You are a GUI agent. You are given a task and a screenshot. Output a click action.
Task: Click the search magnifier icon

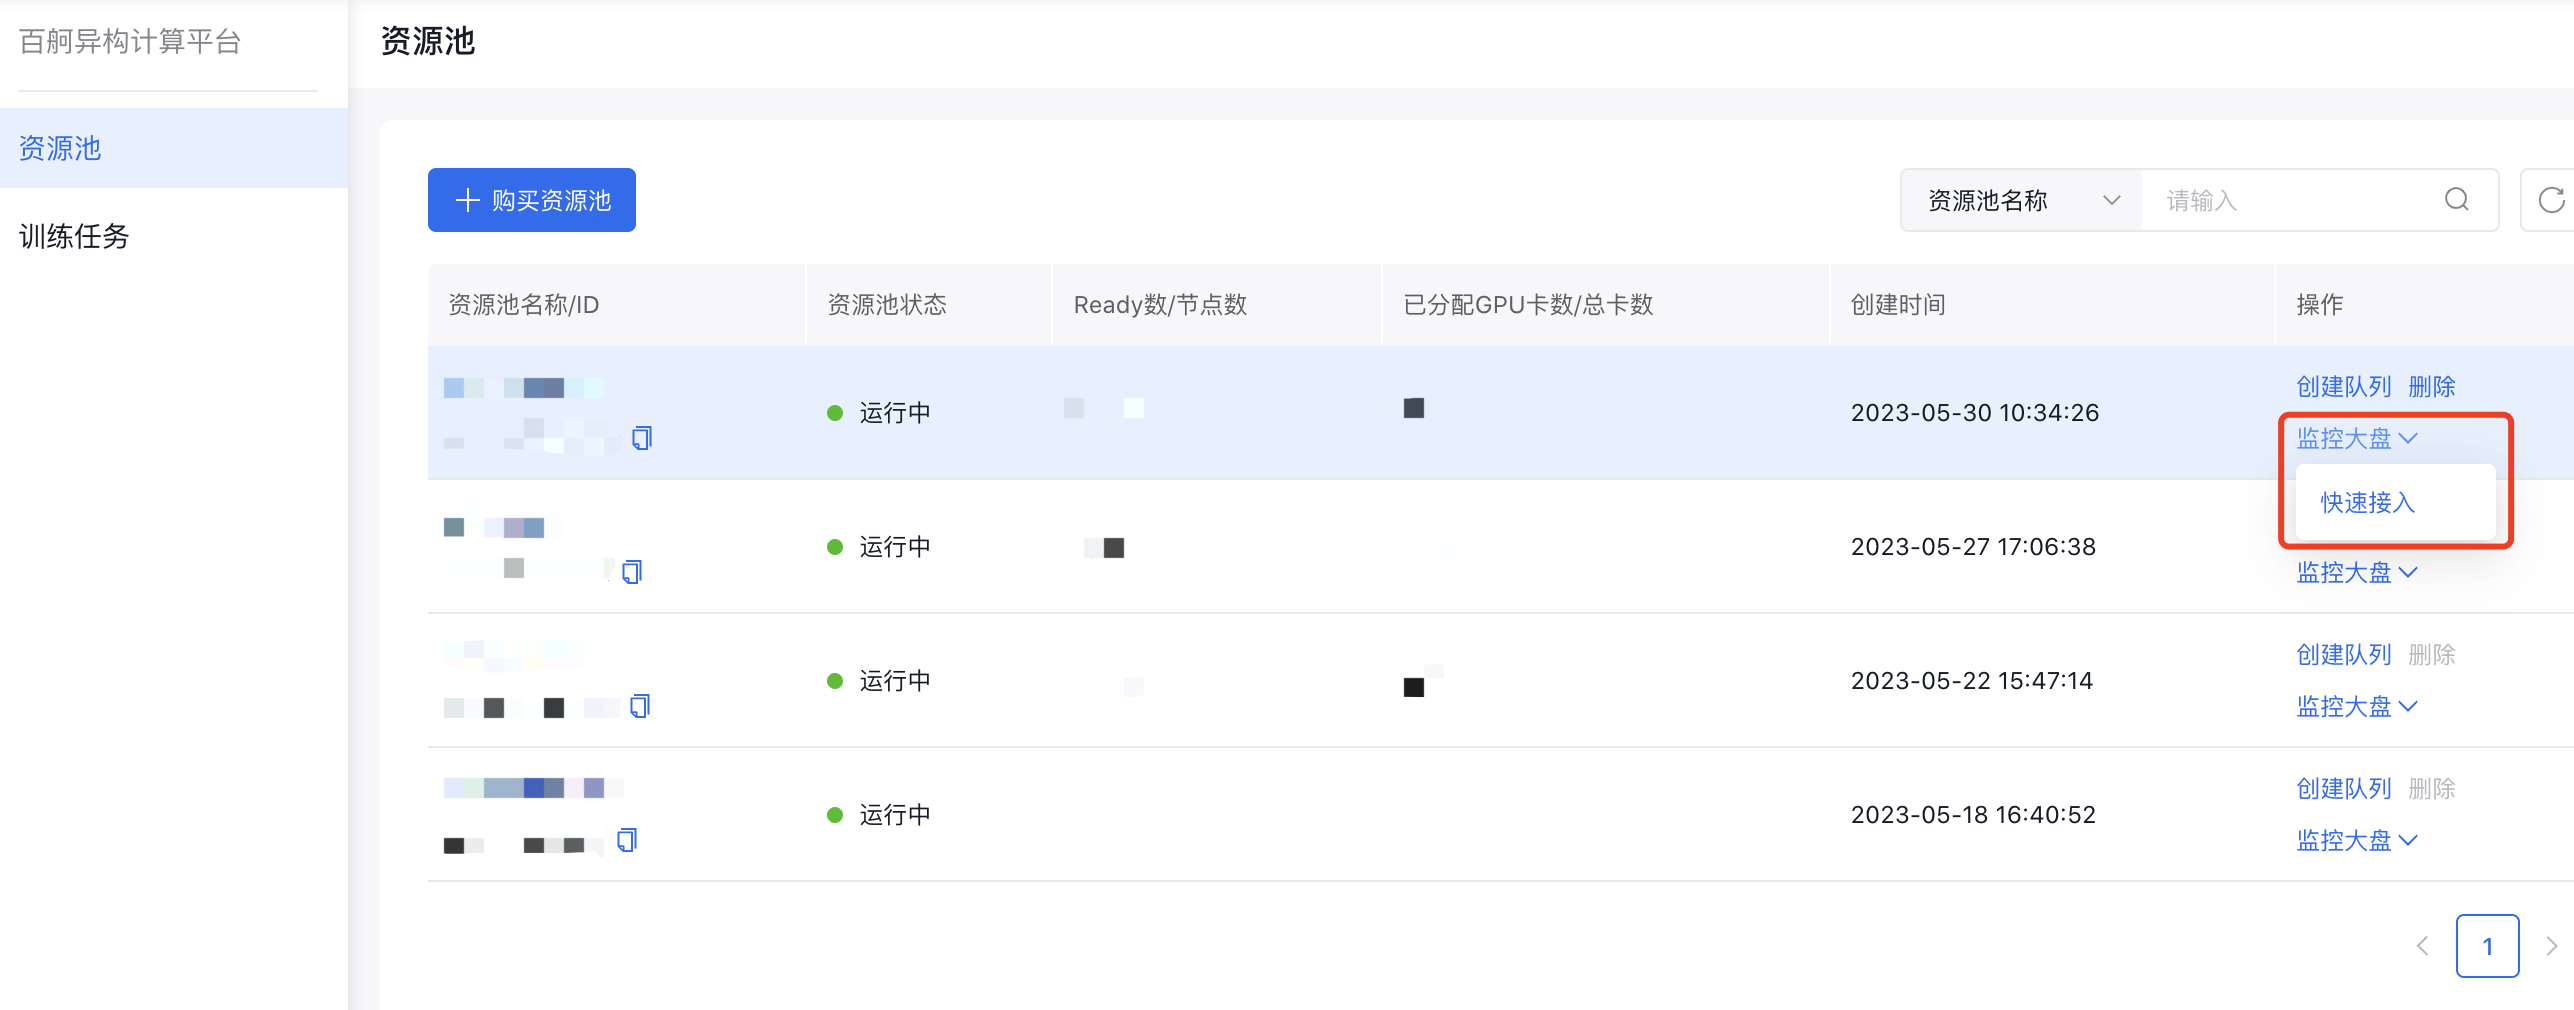coord(2456,200)
